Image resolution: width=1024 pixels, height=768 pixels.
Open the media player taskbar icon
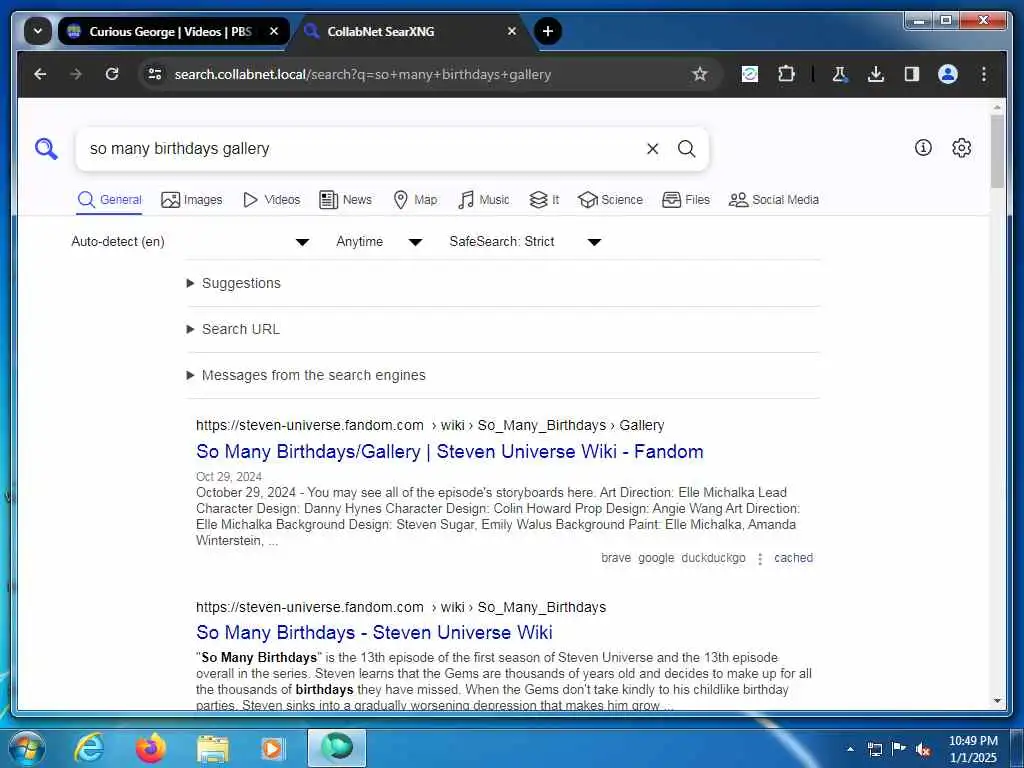(x=272, y=748)
